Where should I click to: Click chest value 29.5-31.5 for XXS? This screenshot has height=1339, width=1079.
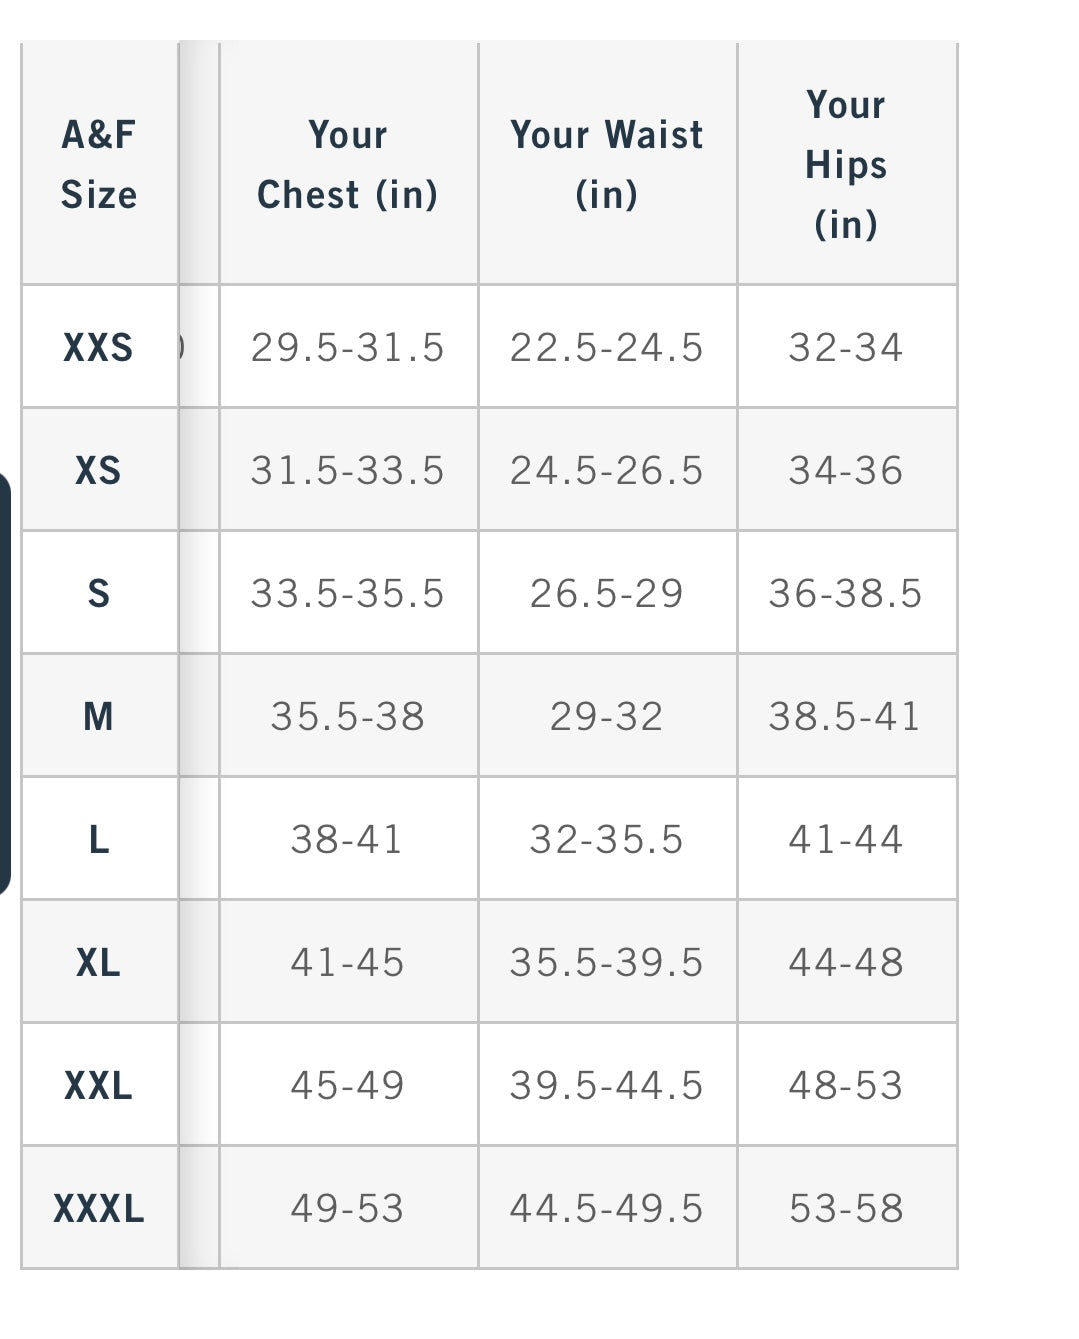[x=347, y=347]
